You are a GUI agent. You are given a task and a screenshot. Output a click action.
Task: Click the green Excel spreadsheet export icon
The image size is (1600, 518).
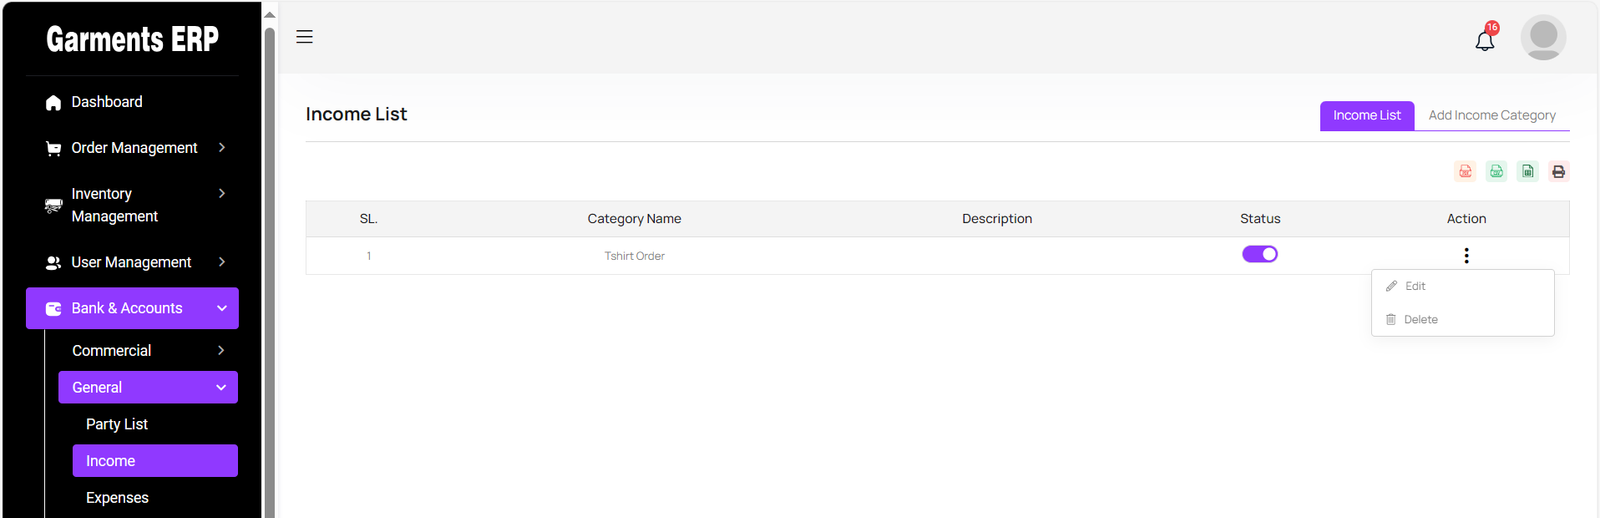1527,172
